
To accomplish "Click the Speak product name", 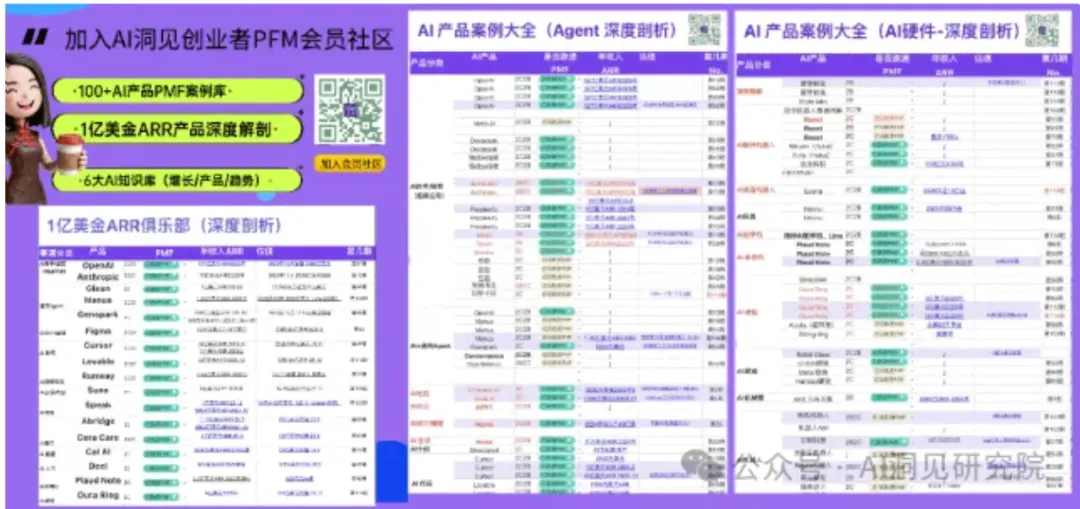I will pos(98,405).
